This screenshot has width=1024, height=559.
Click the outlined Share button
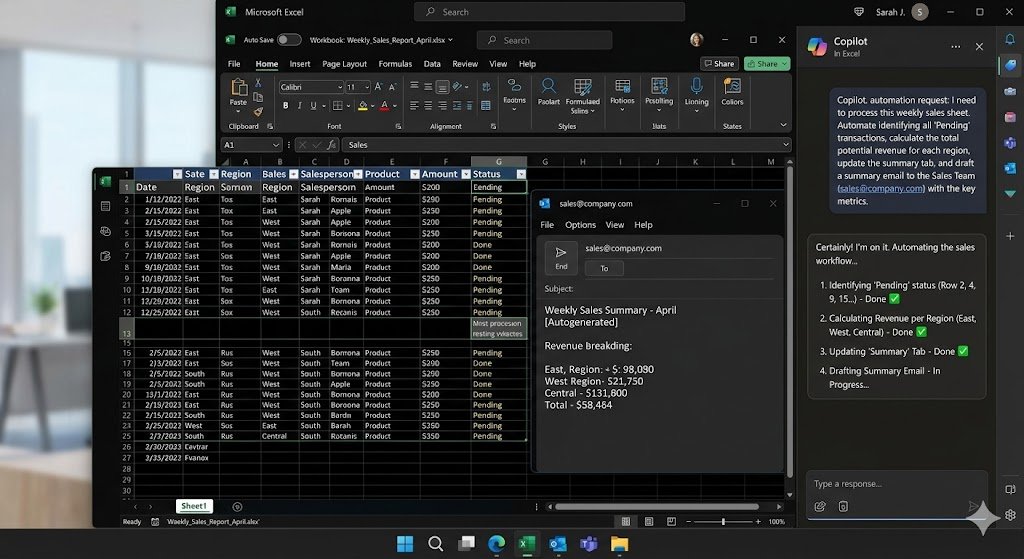(719, 63)
